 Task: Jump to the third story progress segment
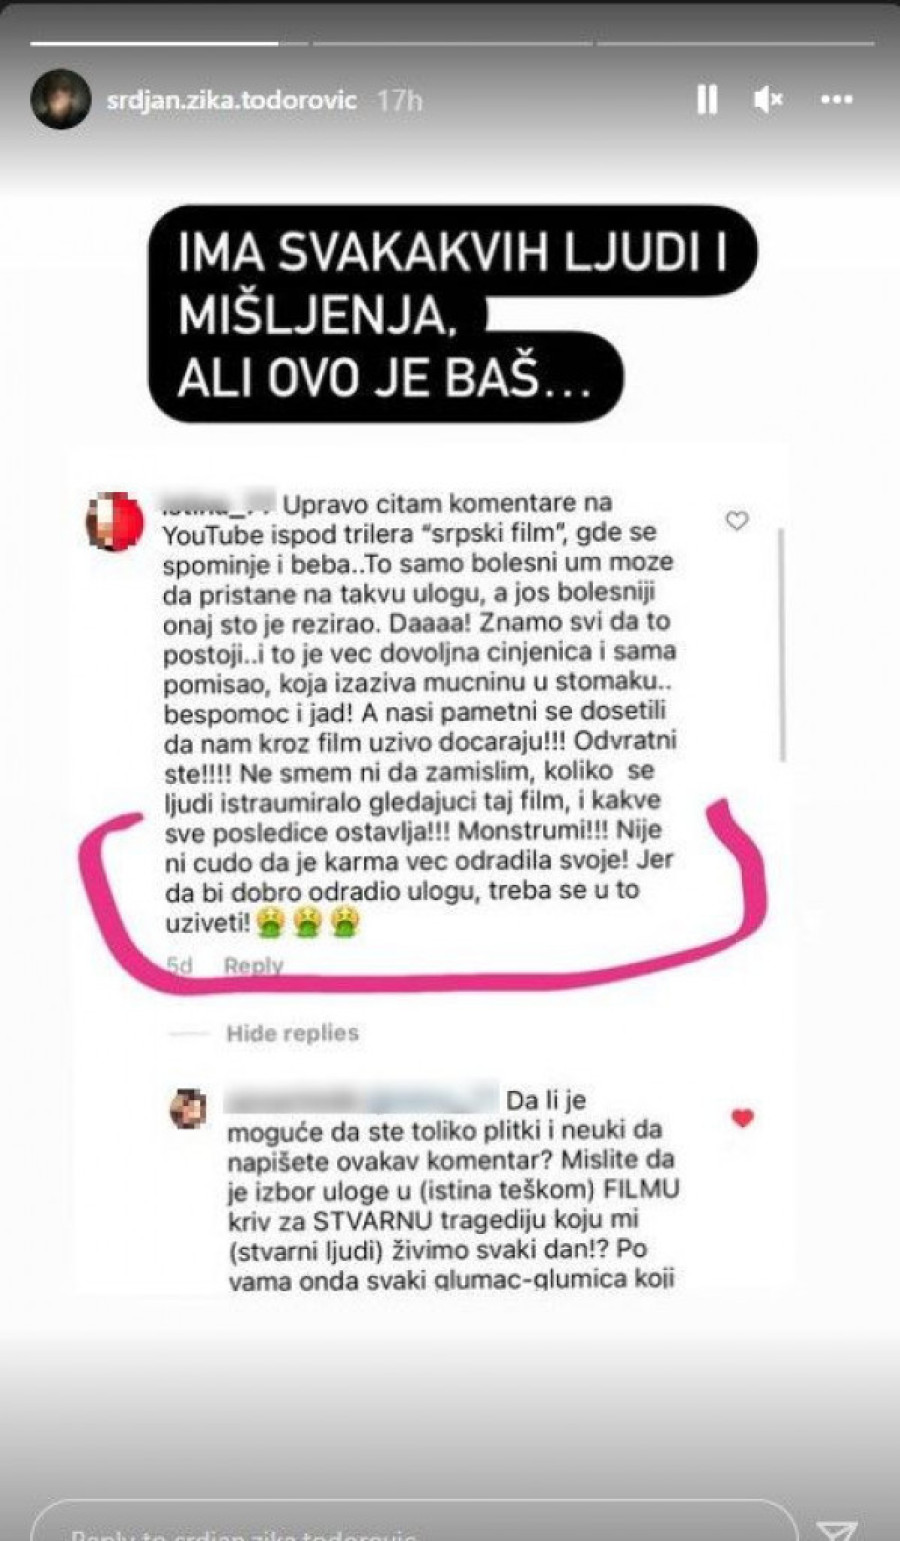(735, 43)
